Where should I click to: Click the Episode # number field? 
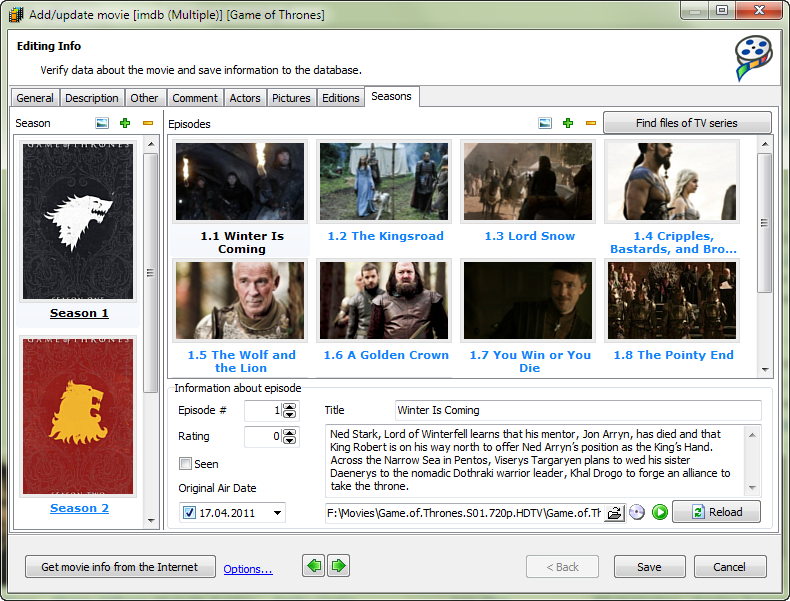(x=264, y=411)
